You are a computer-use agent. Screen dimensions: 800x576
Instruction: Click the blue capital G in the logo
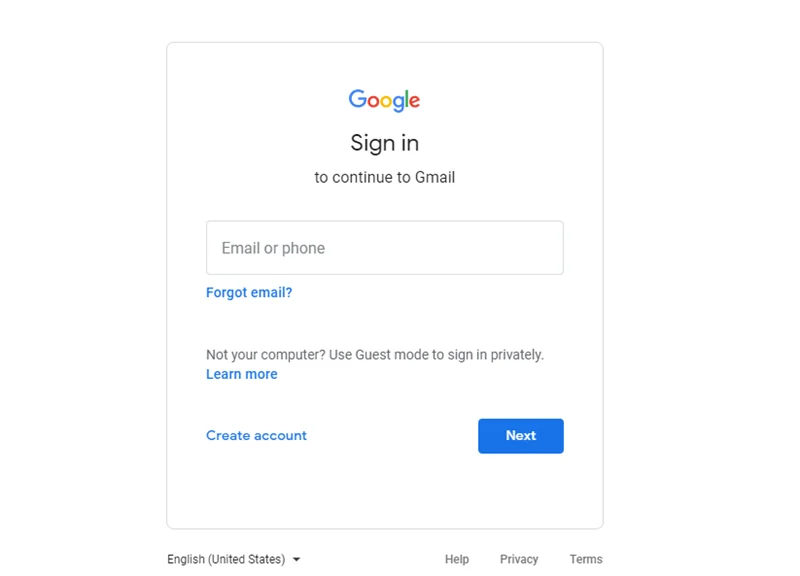(357, 99)
